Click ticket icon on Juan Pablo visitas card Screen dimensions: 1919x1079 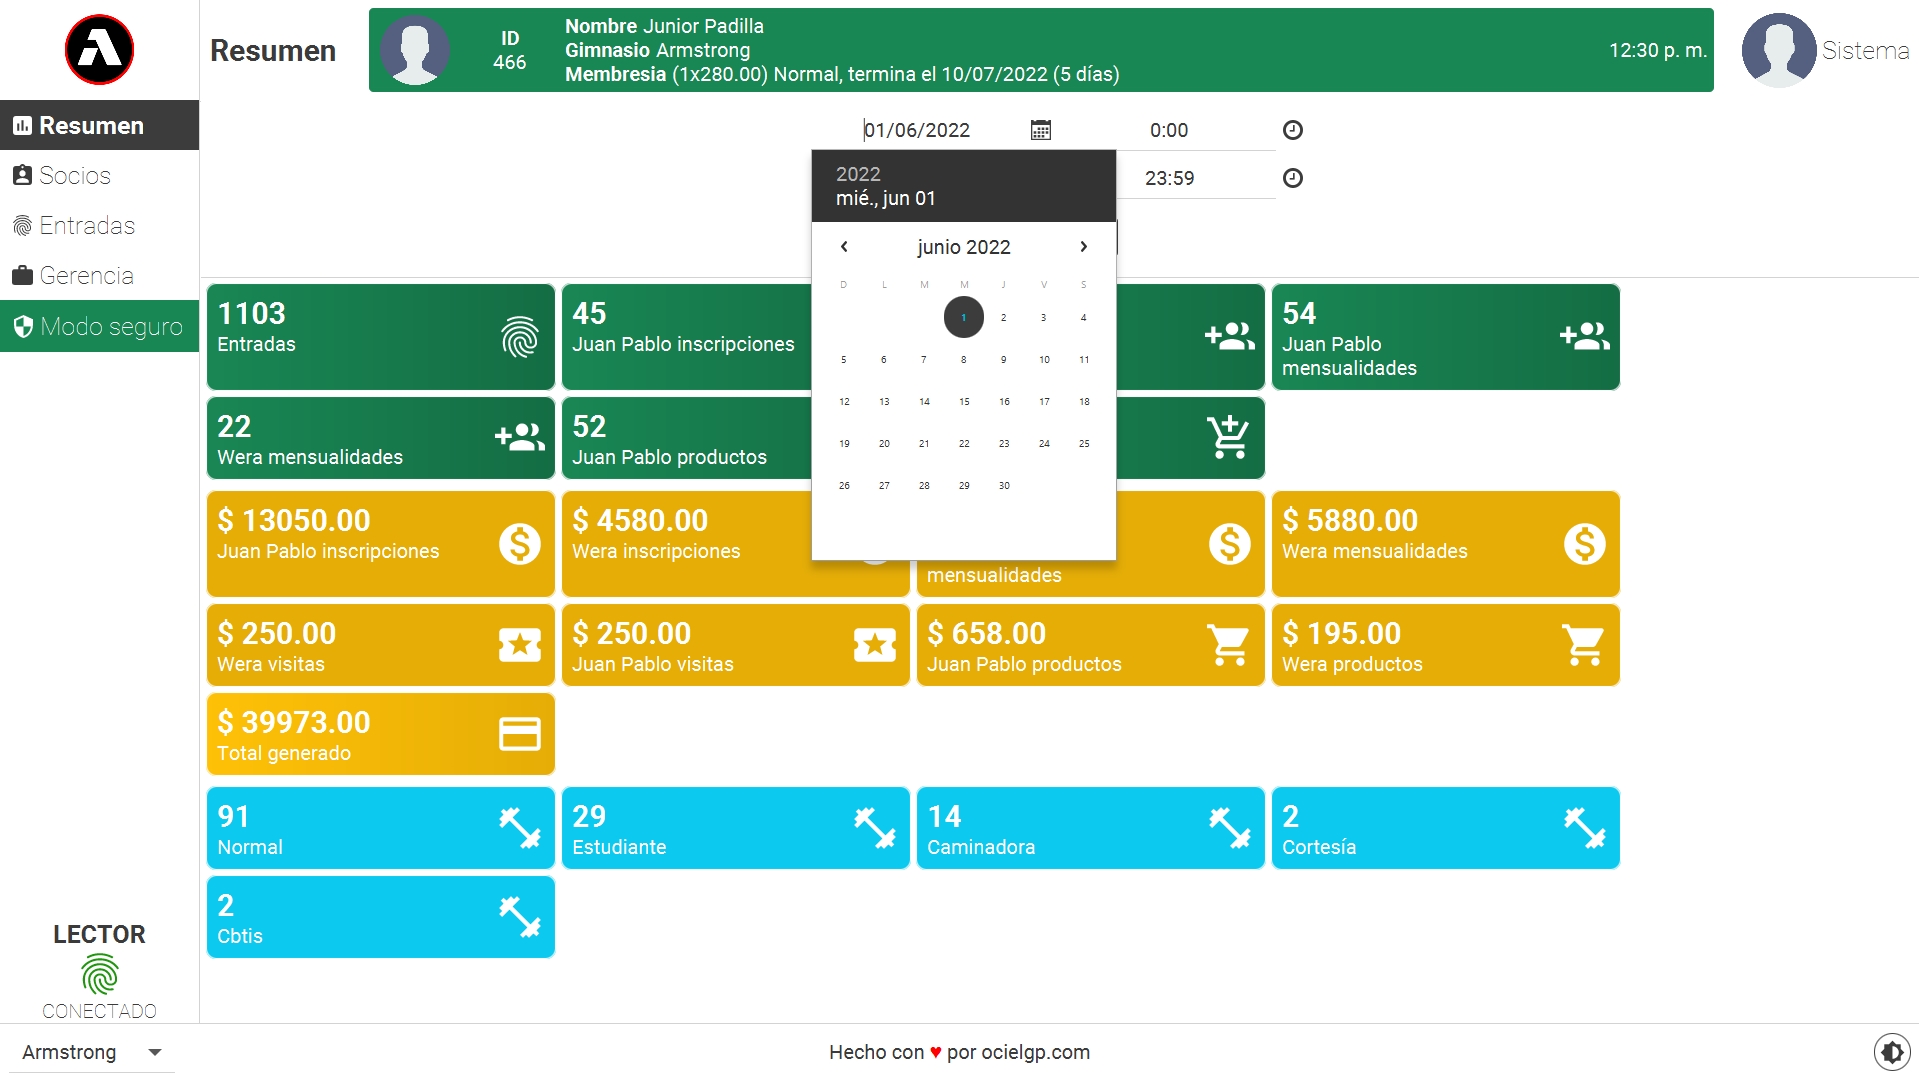click(875, 645)
